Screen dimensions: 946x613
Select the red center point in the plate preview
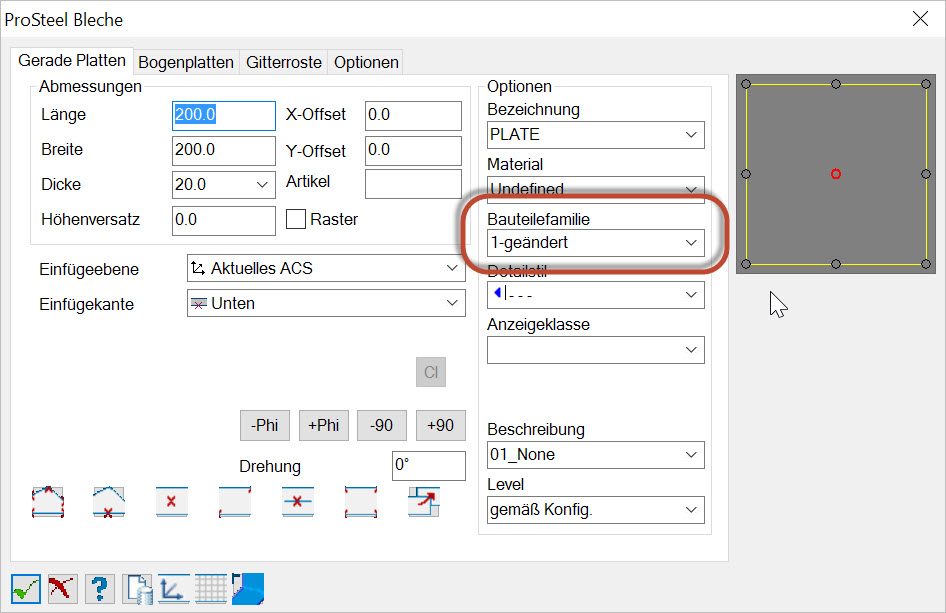(x=836, y=174)
